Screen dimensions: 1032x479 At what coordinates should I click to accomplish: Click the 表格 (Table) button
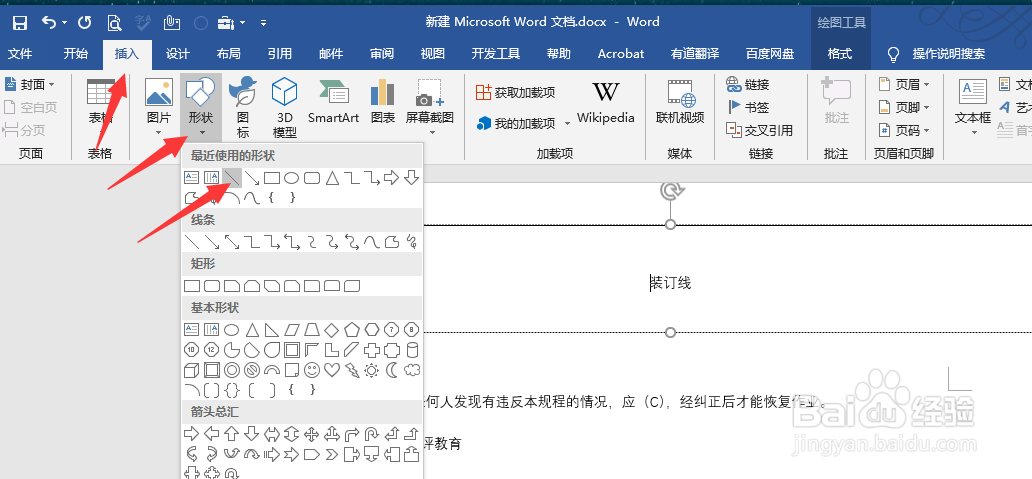(101, 103)
